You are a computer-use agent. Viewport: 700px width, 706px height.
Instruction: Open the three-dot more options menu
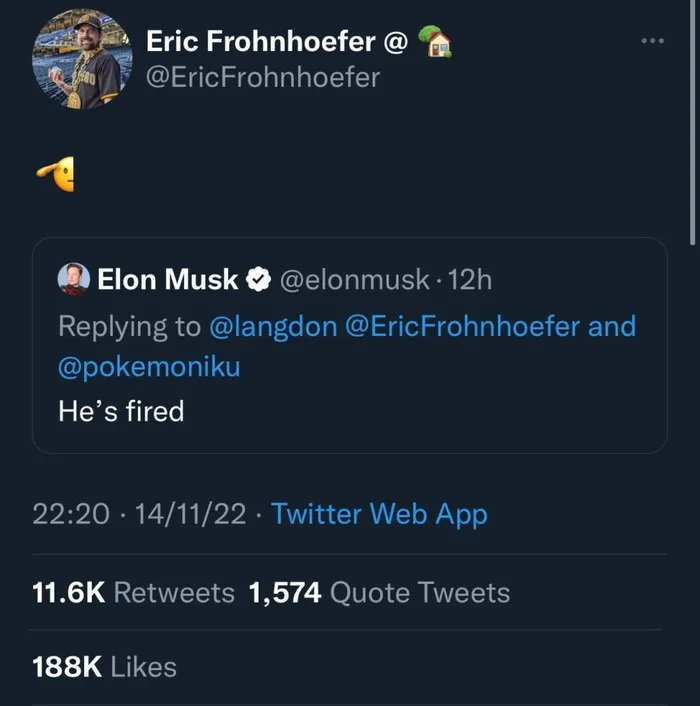click(652, 41)
